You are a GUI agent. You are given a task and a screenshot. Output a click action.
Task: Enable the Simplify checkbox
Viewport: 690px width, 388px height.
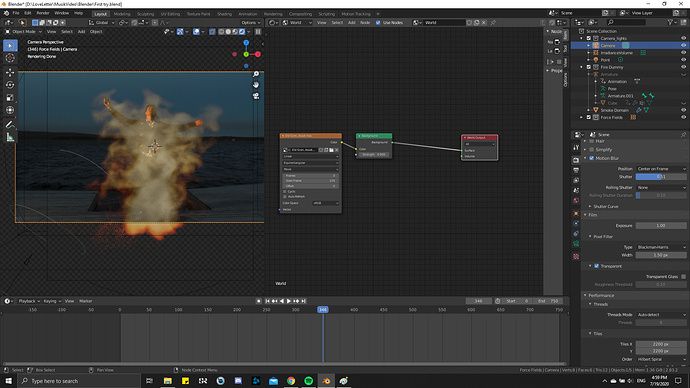point(591,150)
